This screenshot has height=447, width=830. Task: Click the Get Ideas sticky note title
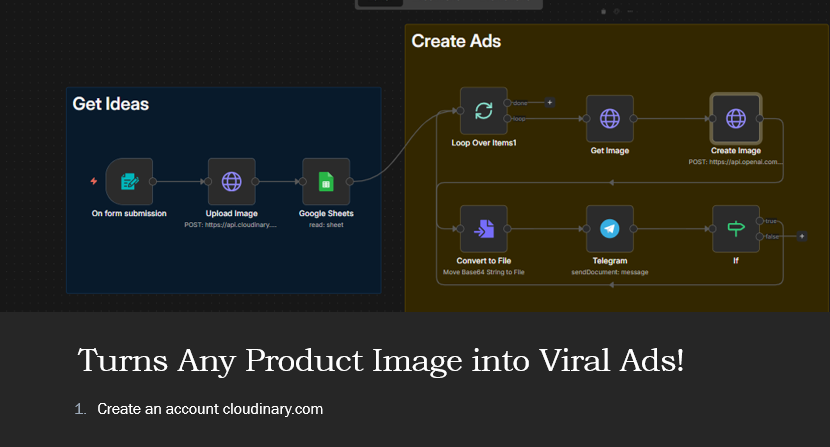(111, 104)
